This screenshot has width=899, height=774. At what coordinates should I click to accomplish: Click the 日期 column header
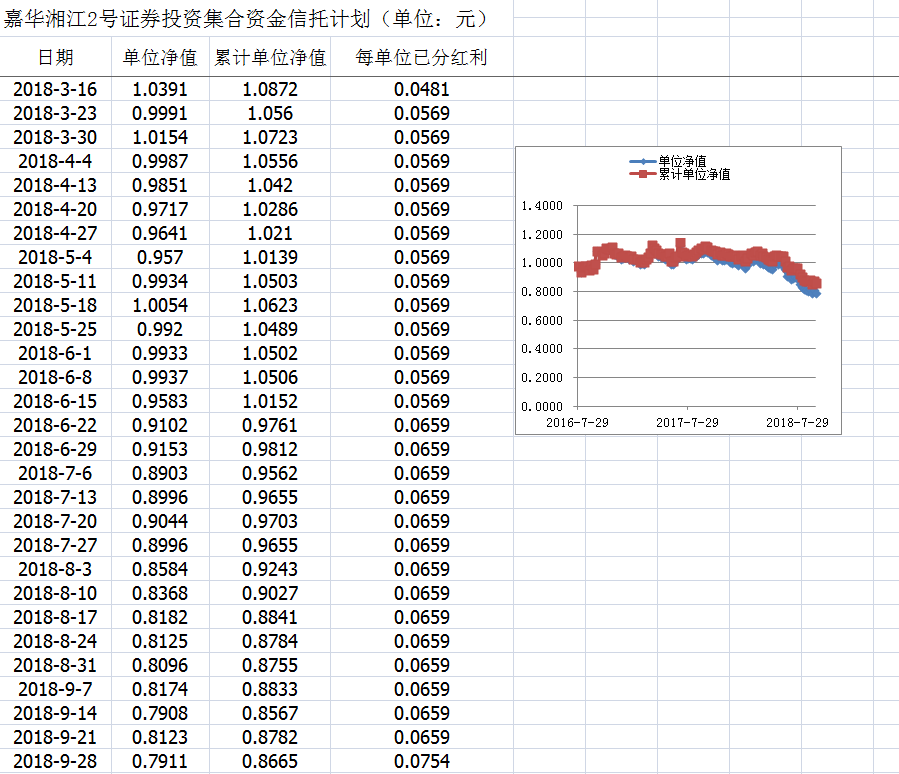pos(56,57)
